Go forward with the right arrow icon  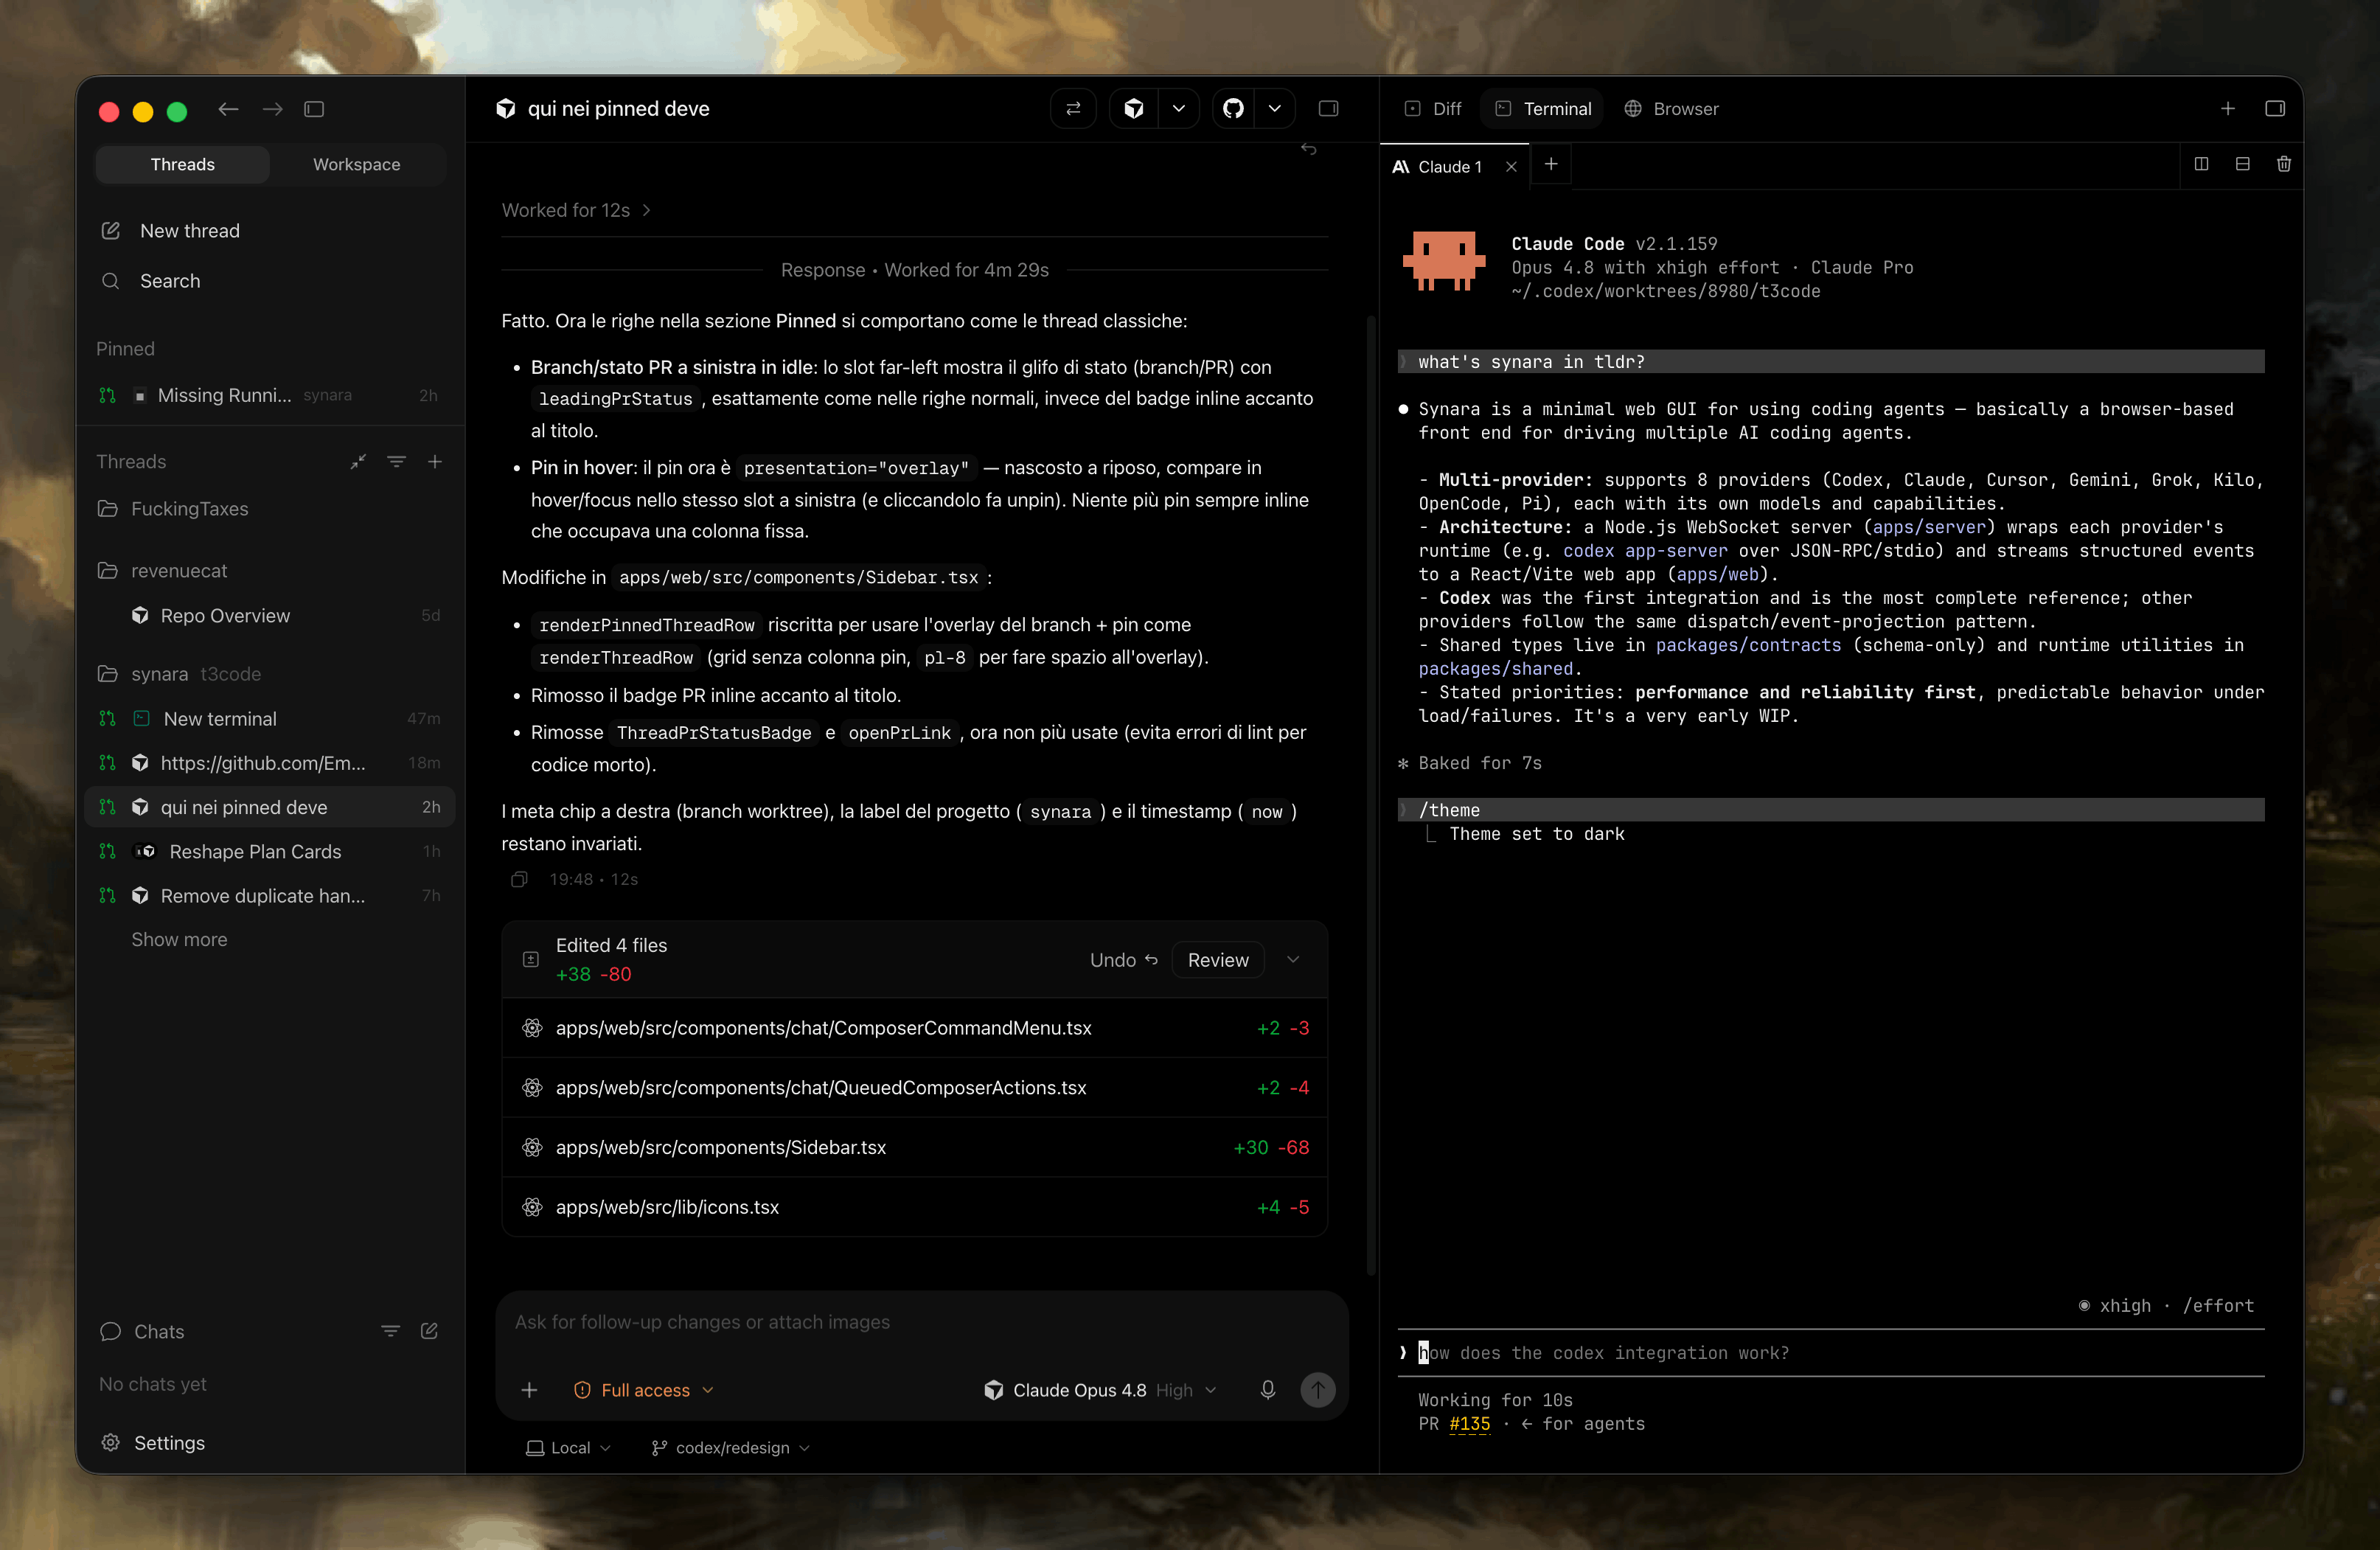coord(272,109)
